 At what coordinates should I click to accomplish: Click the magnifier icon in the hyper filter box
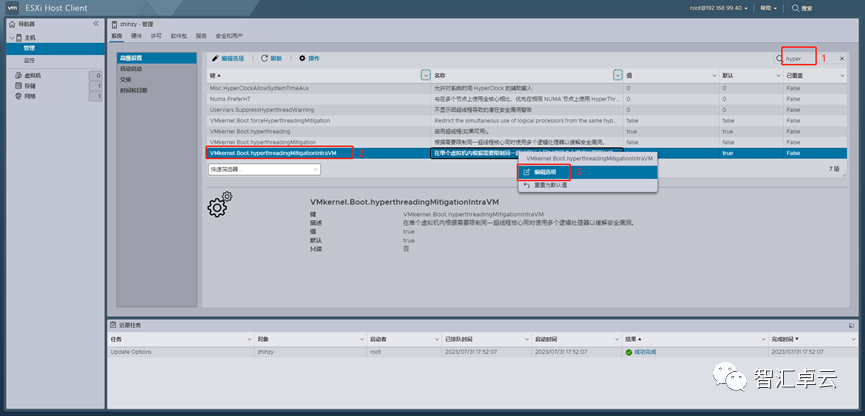click(781, 58)
